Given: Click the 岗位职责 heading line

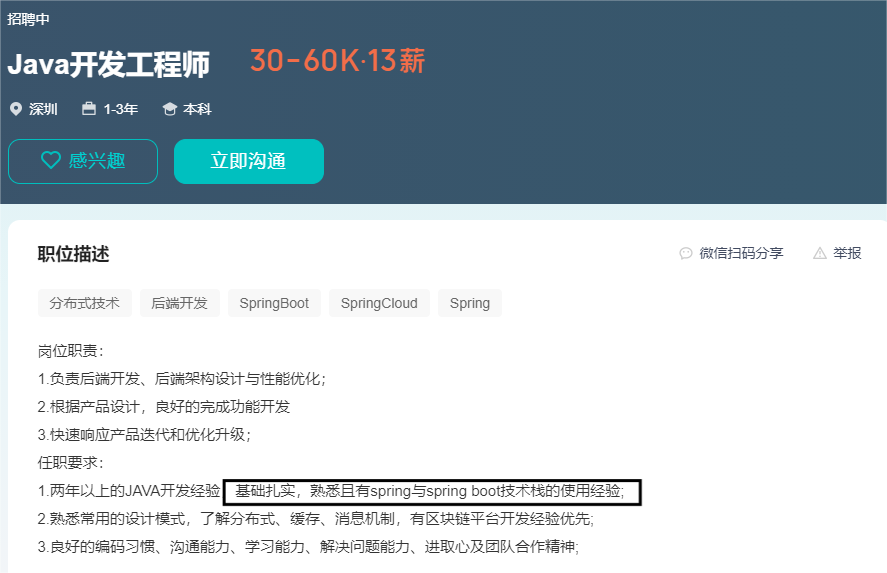Looking at the screenshot, I should [71, 351].
